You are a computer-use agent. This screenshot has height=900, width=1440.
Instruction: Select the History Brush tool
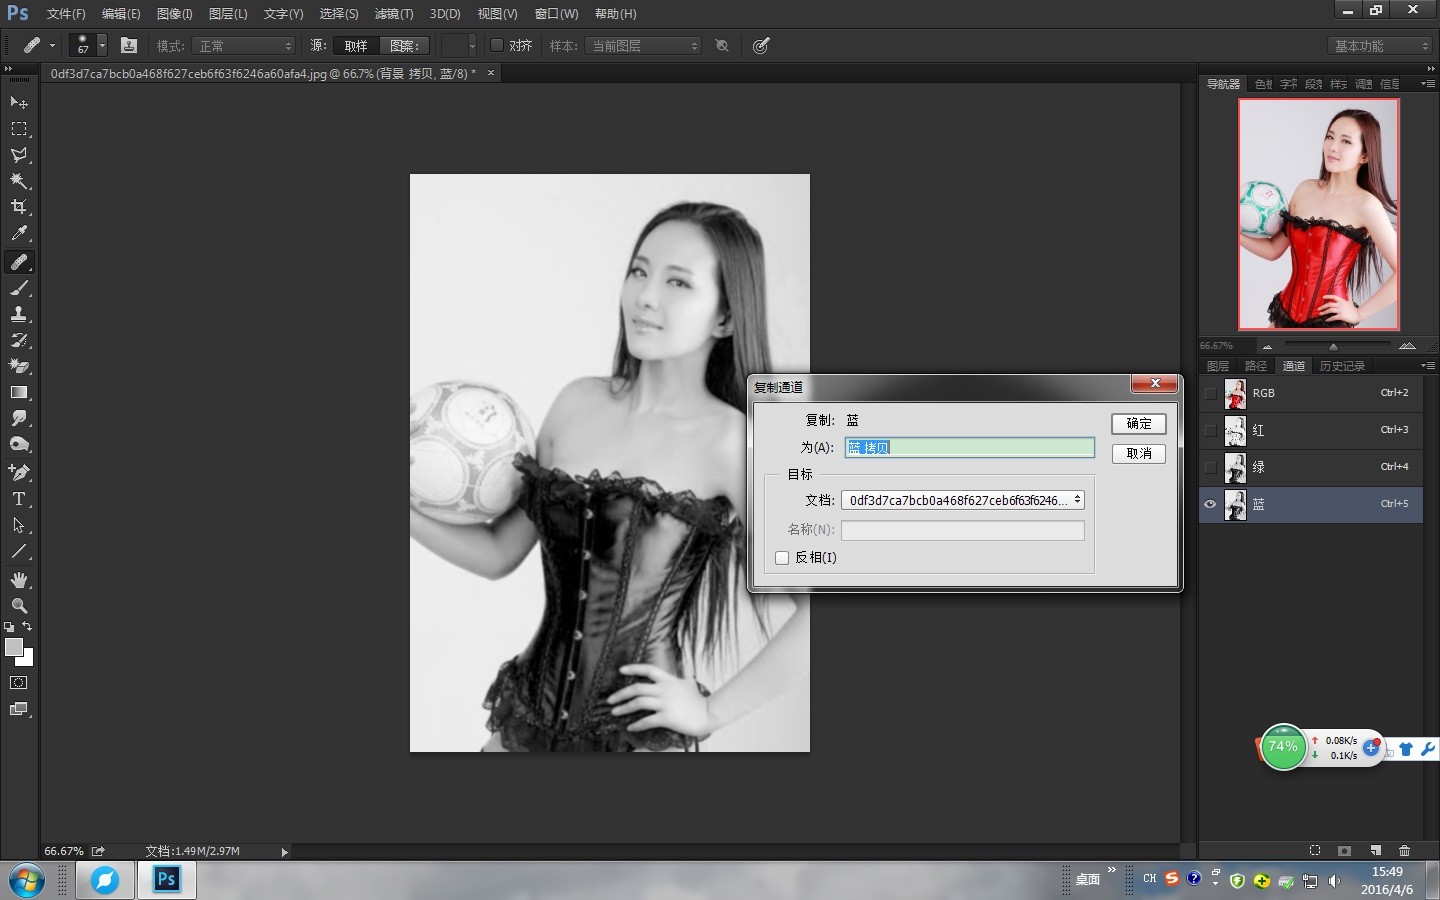pos(19,340)
